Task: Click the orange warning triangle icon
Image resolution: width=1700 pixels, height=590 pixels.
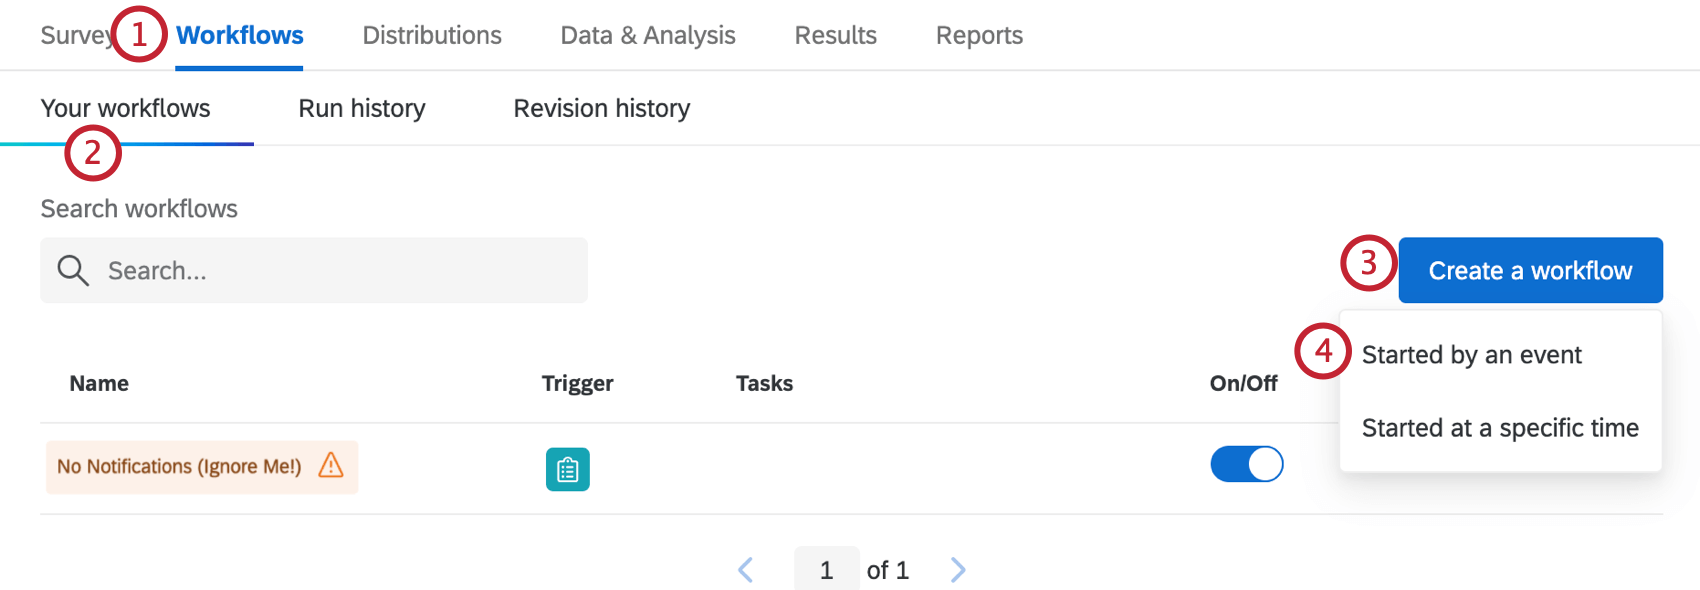Action: tap(331, 465)
